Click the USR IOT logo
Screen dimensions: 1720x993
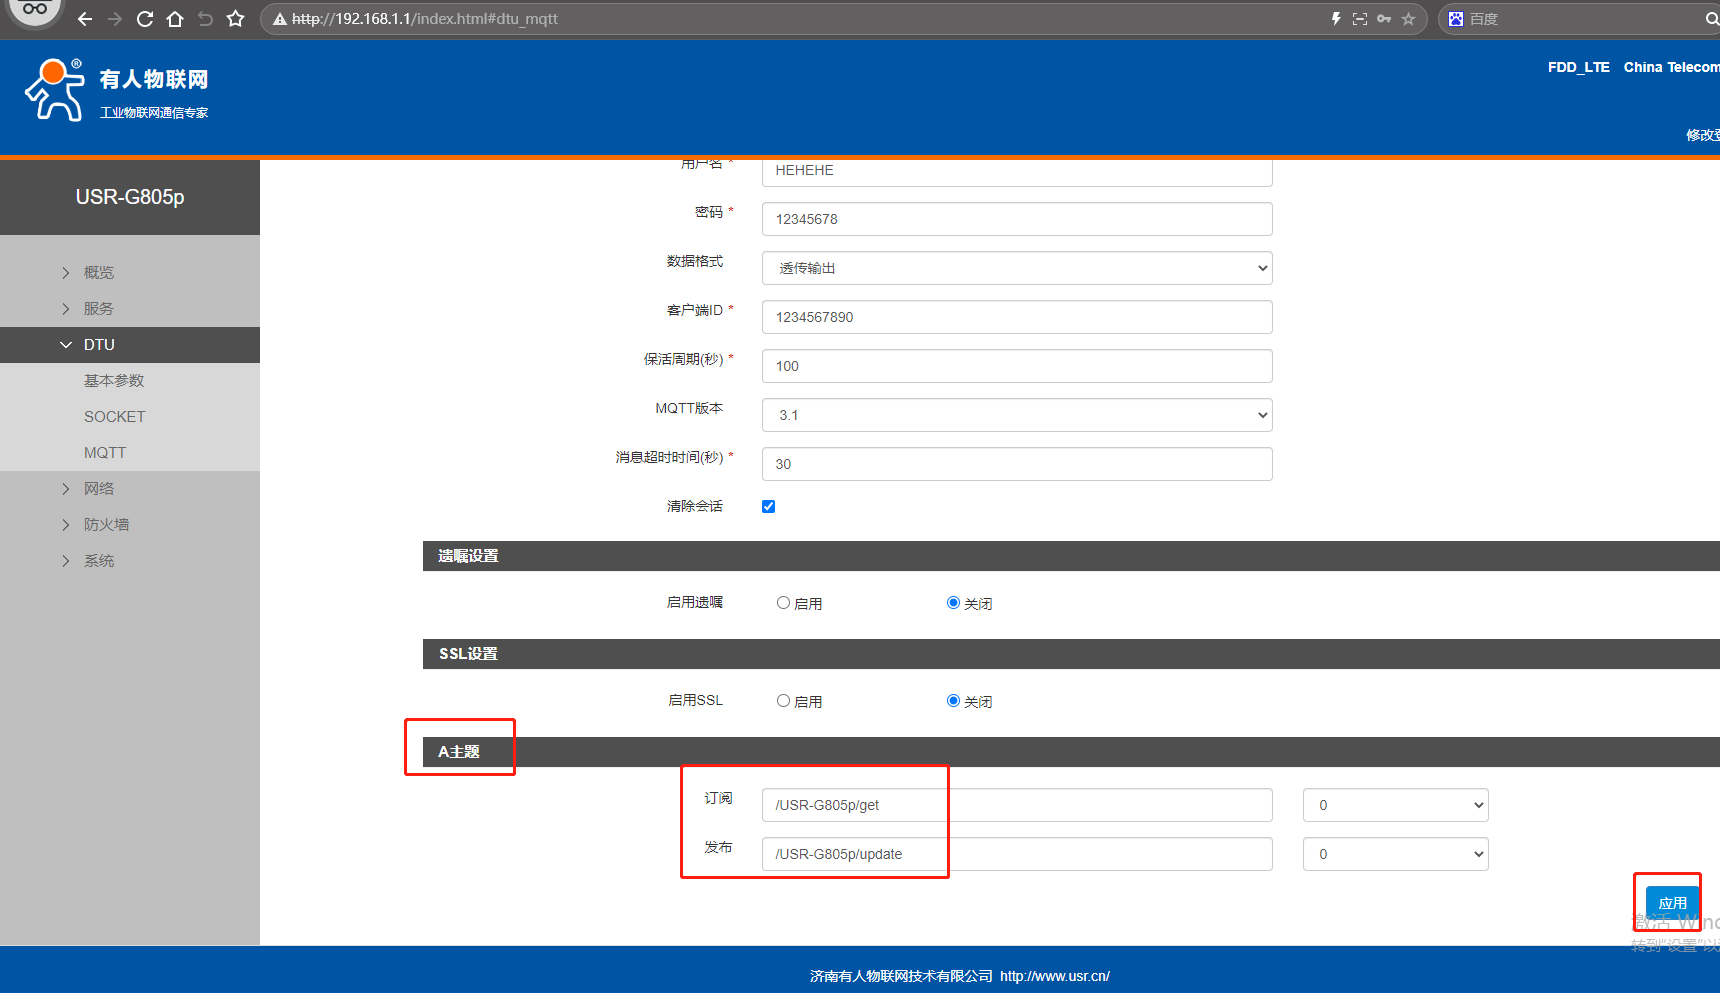click(x=116, y=90)
